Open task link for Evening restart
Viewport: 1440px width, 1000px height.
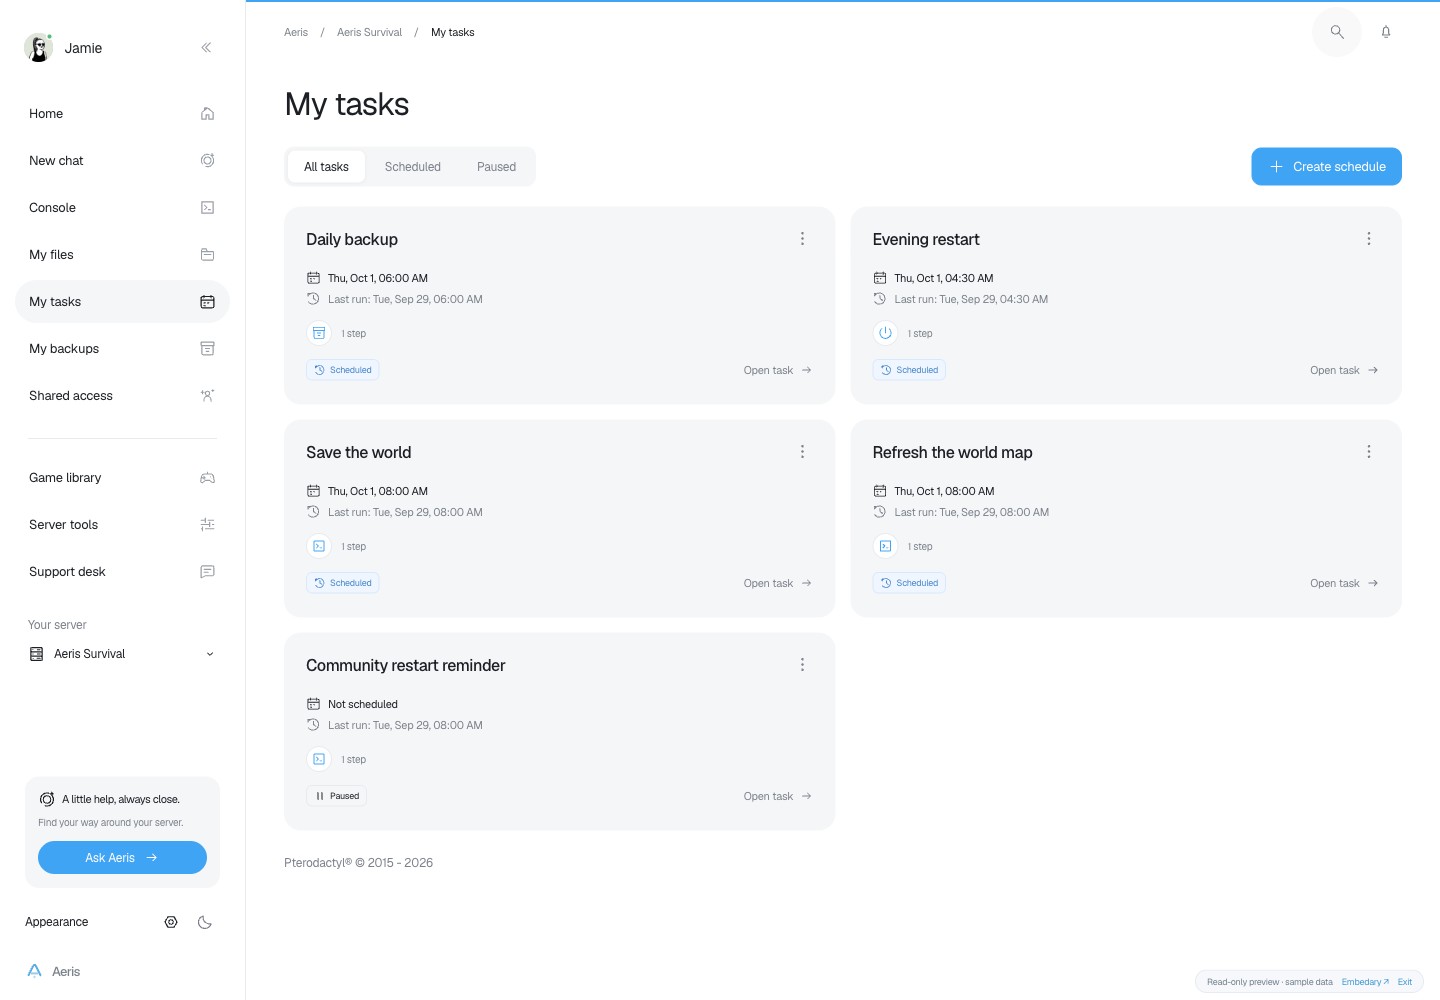[x=1344, y=370]
